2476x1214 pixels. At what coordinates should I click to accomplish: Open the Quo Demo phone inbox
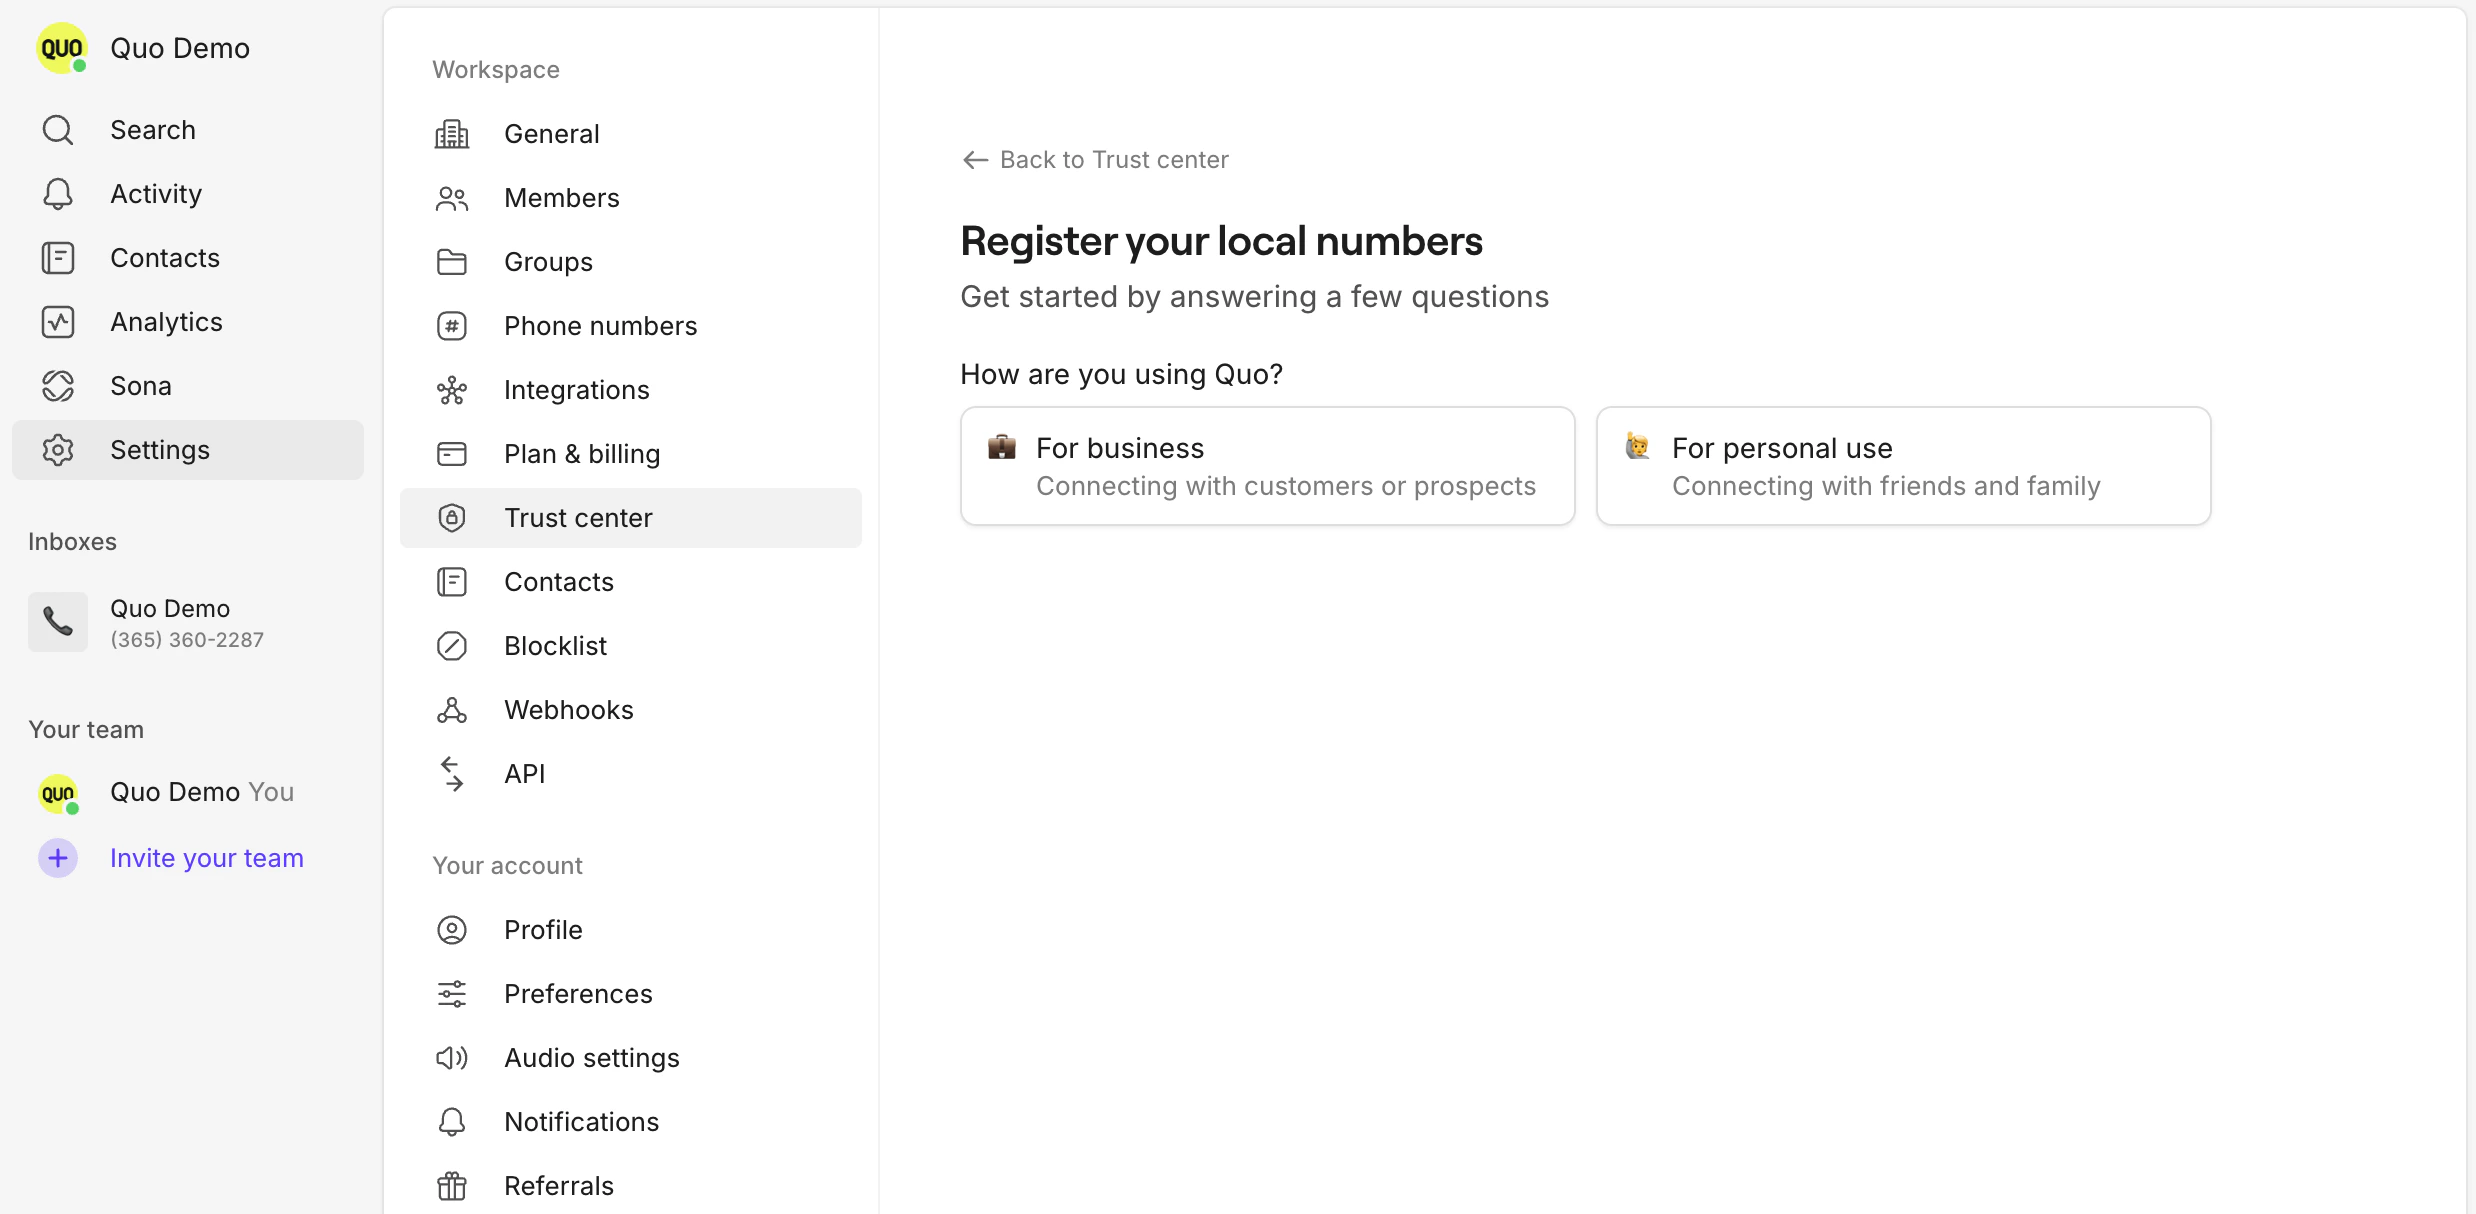pyautogui.click(x=170, y=621)
